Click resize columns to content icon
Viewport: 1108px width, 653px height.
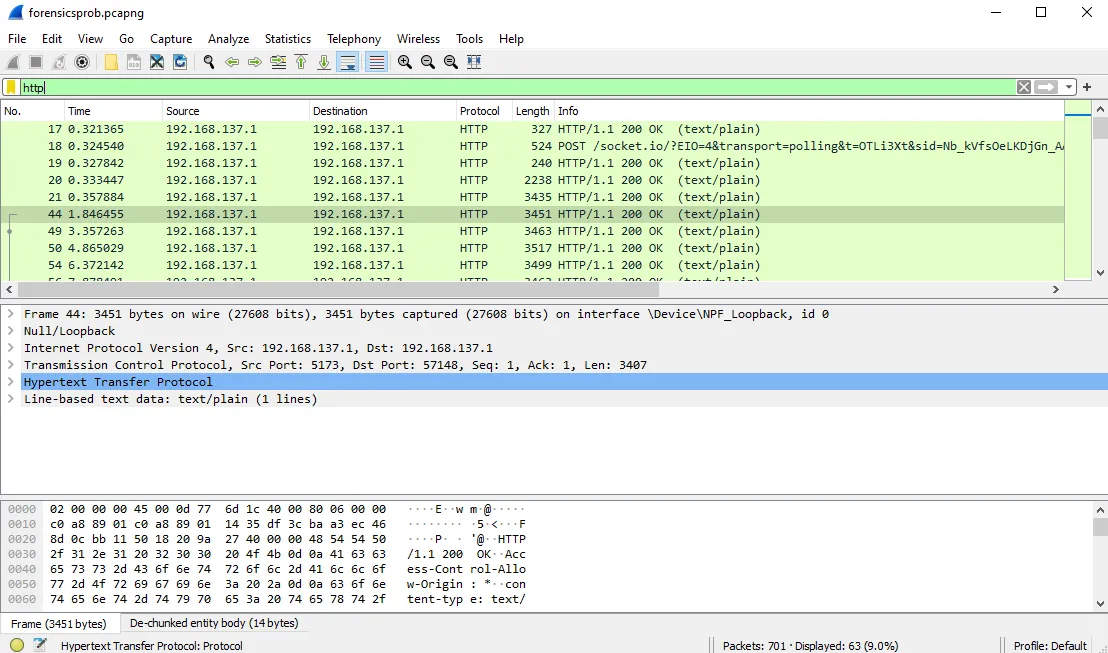[474, 62]
